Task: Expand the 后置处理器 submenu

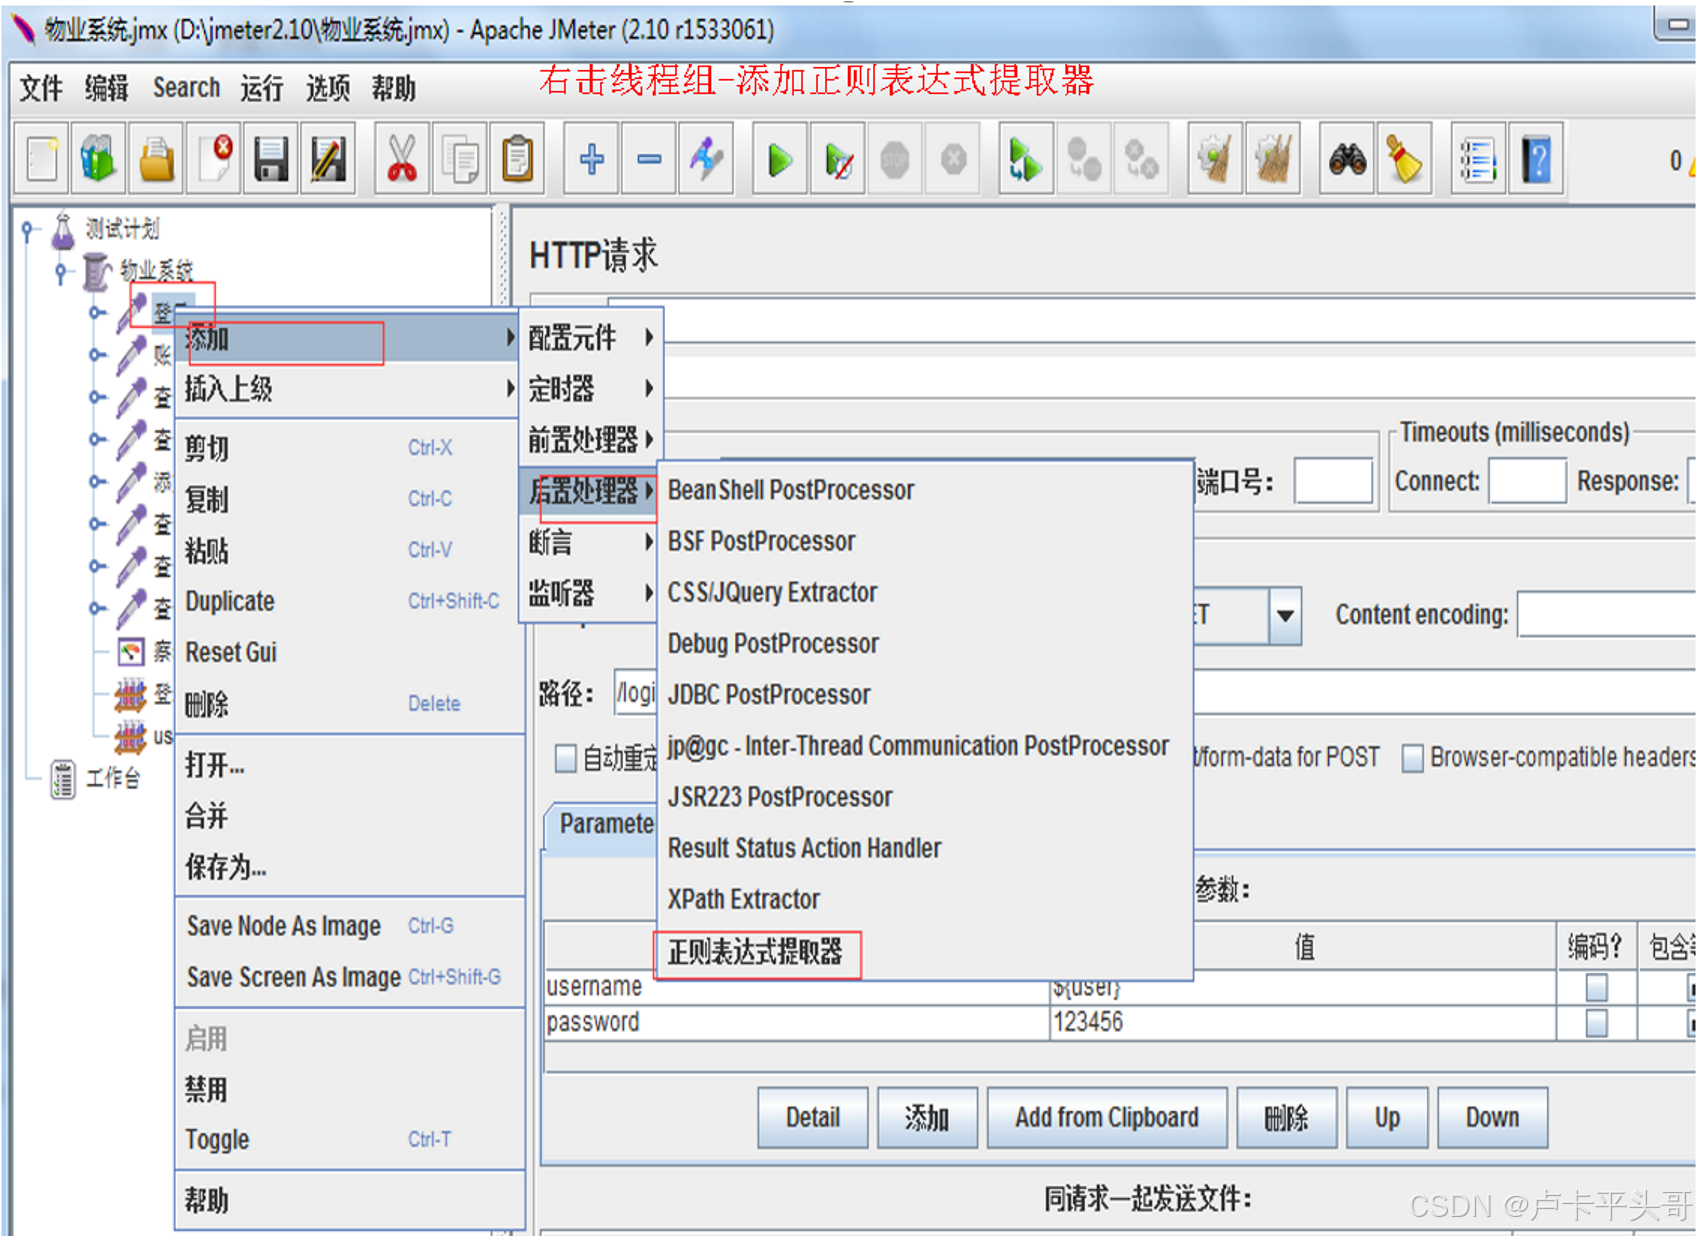Action: pyautogui.click(x=590, y=491)
